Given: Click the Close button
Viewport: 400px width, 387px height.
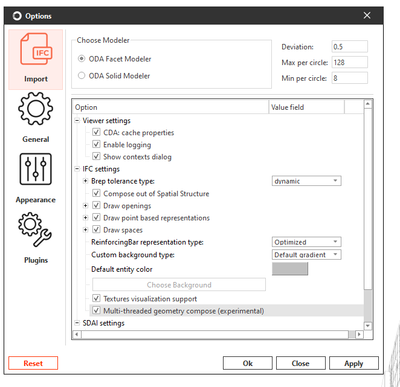Looking at the screenshot, I should 301,363.
